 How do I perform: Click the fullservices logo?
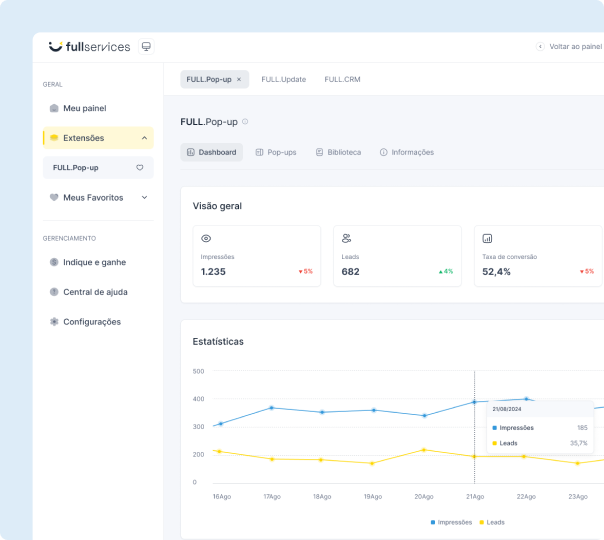tap(89, 46)
